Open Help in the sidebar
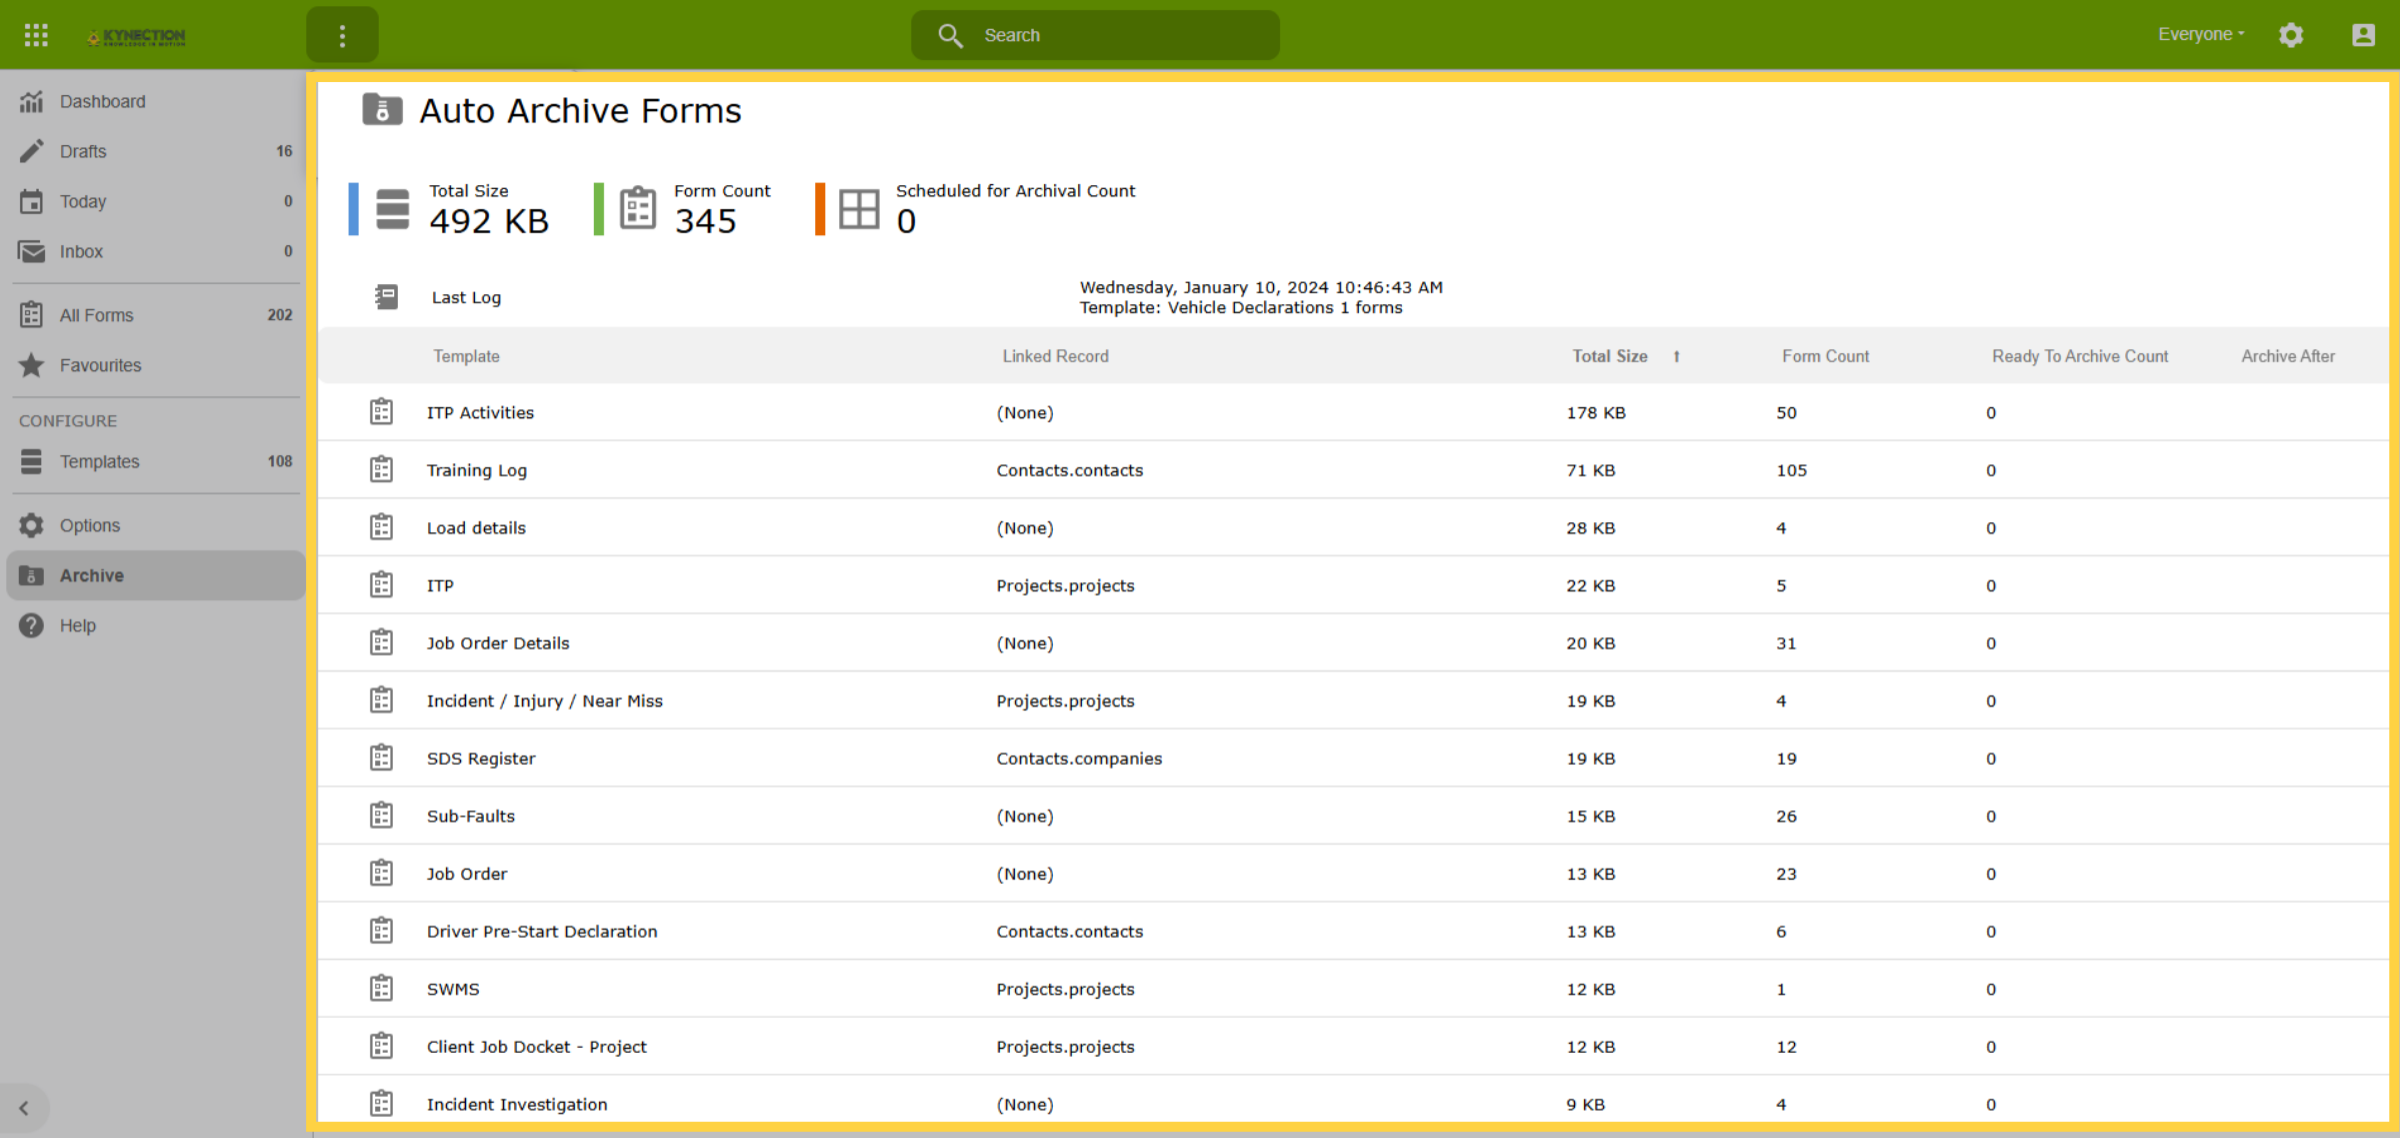Screen dimensions: 2400x1138 point(155,625)
